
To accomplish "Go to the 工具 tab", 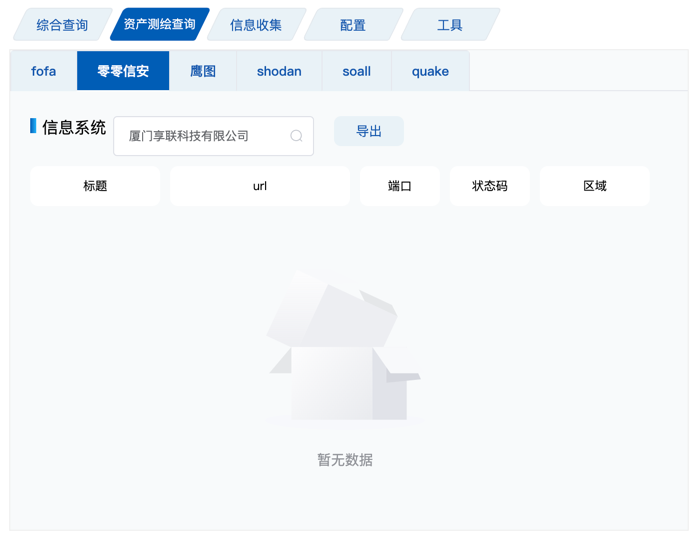I will click(450, 24).
